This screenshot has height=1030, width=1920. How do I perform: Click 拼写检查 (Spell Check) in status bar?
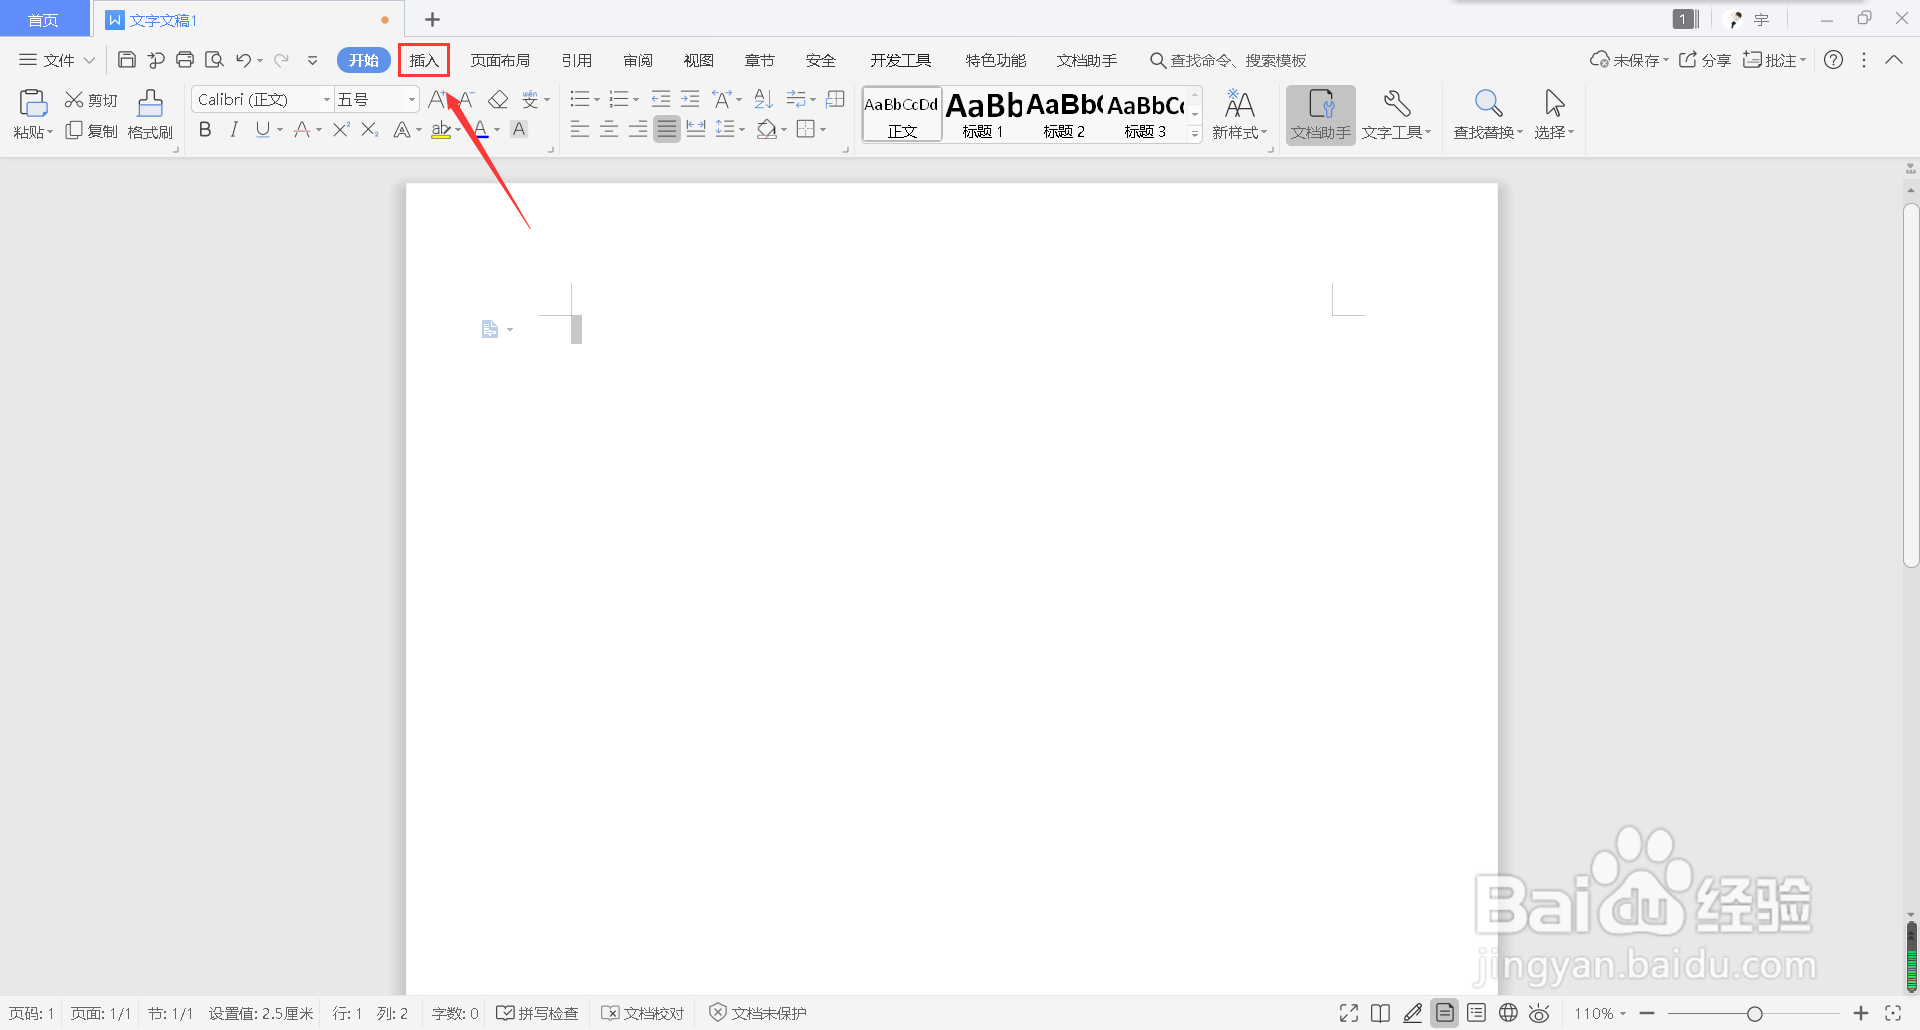(538, 1013)
